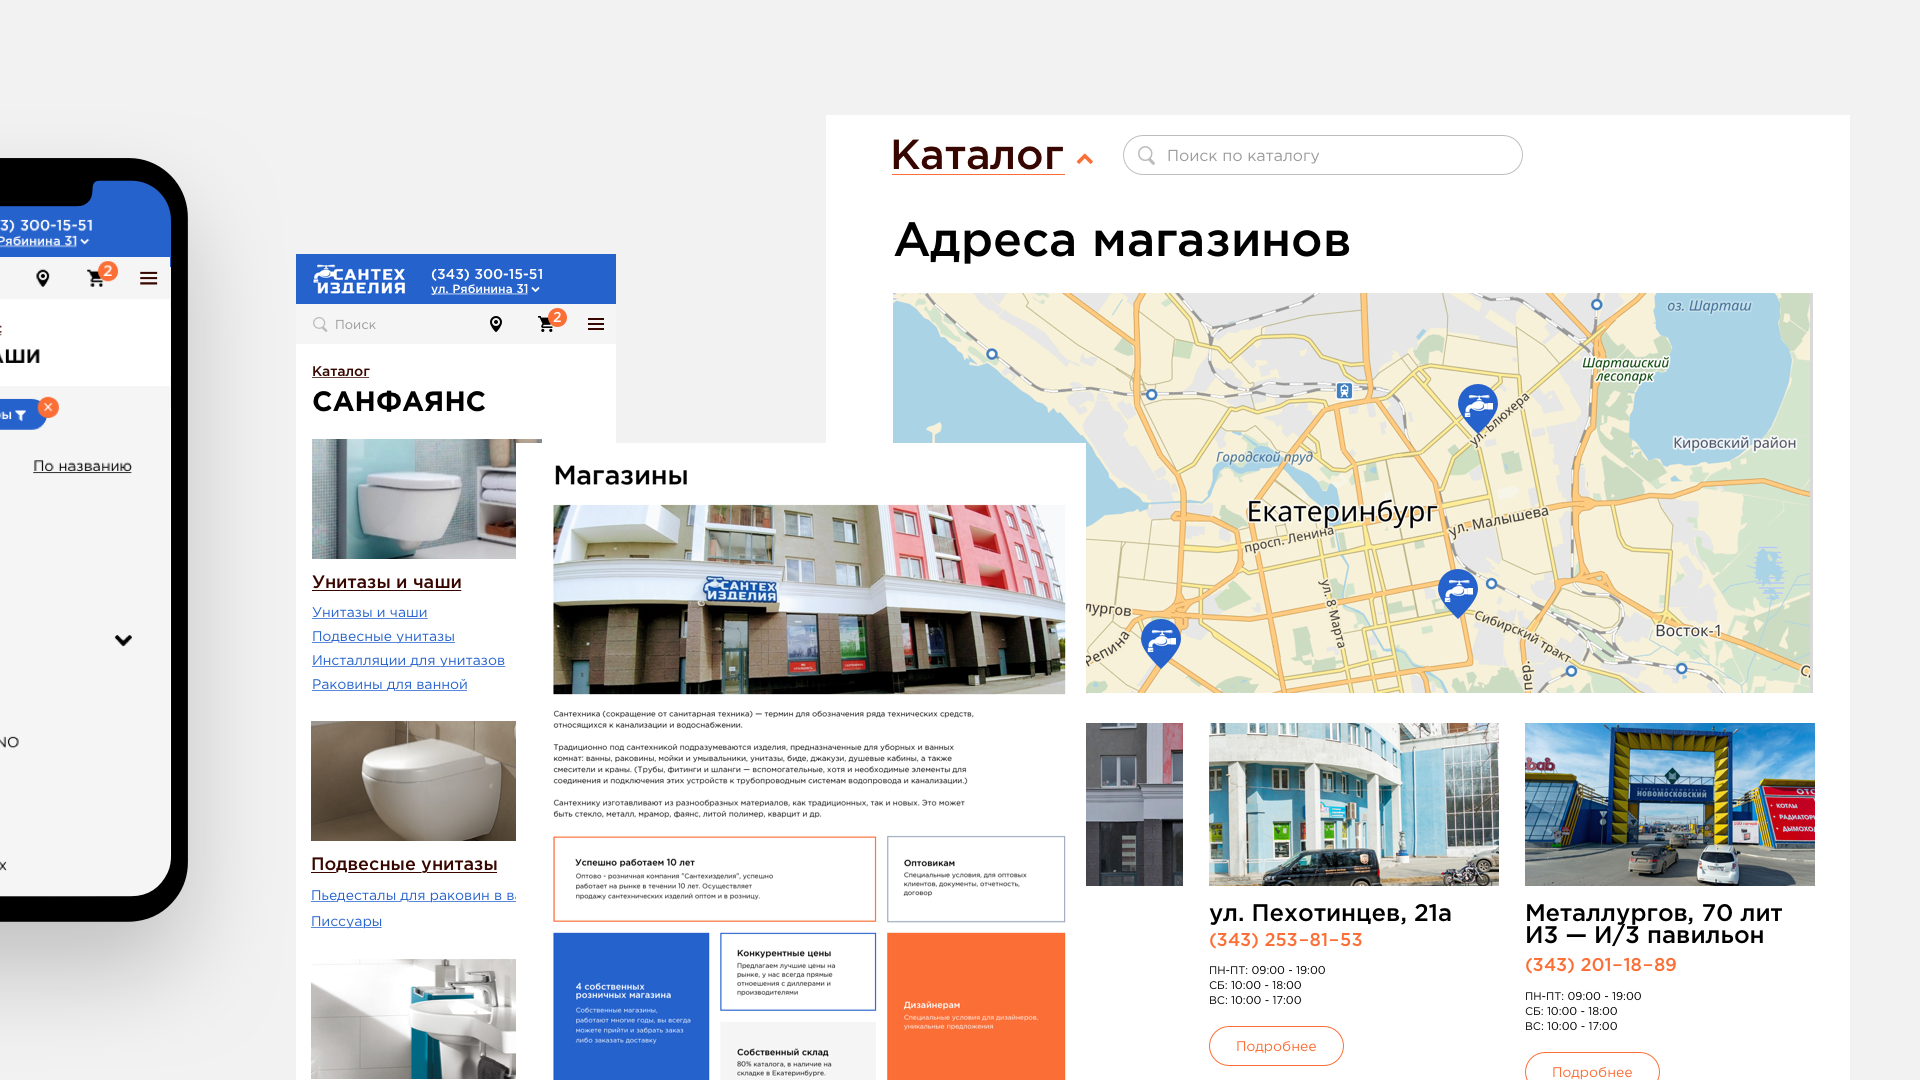
Task: Call phone number (343) 253-81-53
Action: [1286, 940]
